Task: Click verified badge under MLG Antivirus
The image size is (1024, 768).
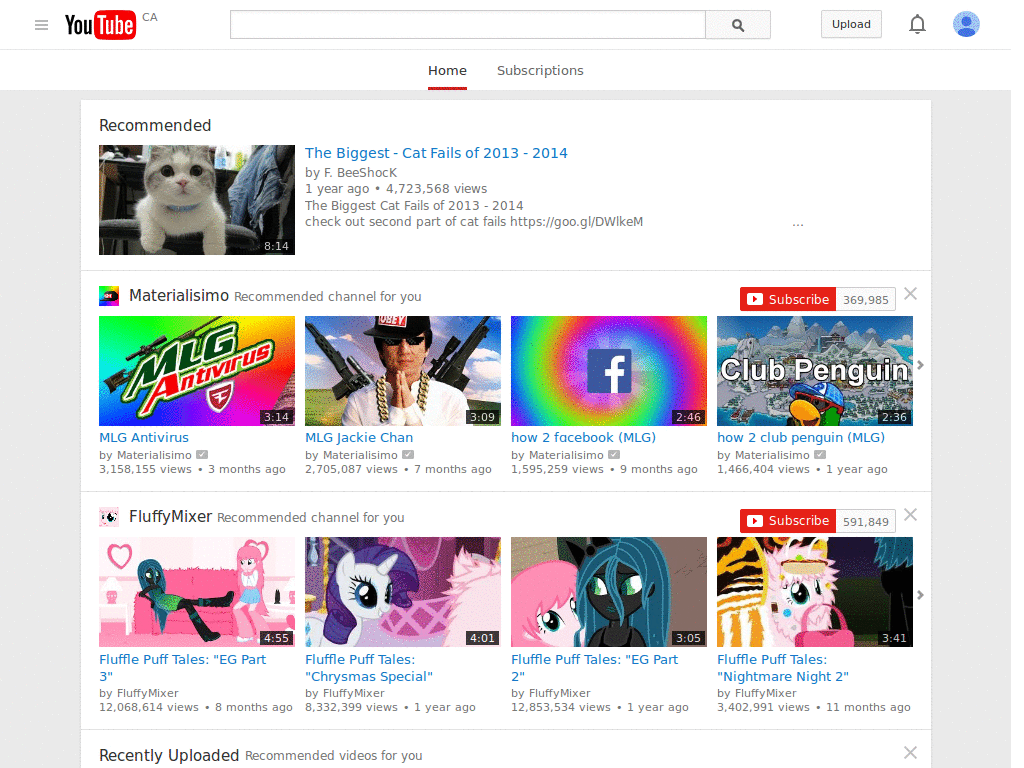Action: point(202,455)
